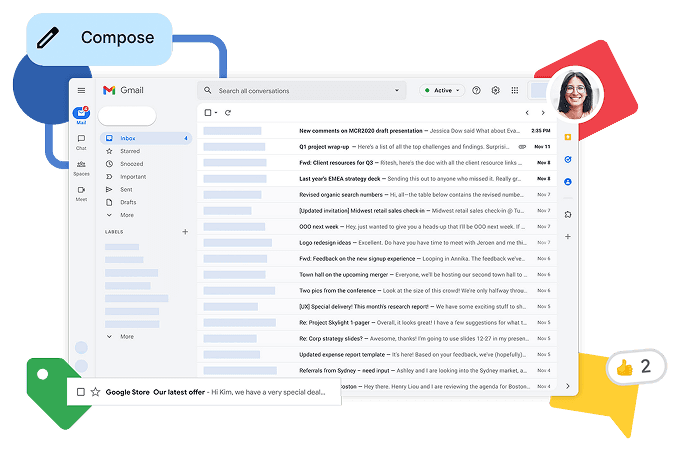Open UX Special delivery research report email
This screenshot has height=451, width=676.
377,306
